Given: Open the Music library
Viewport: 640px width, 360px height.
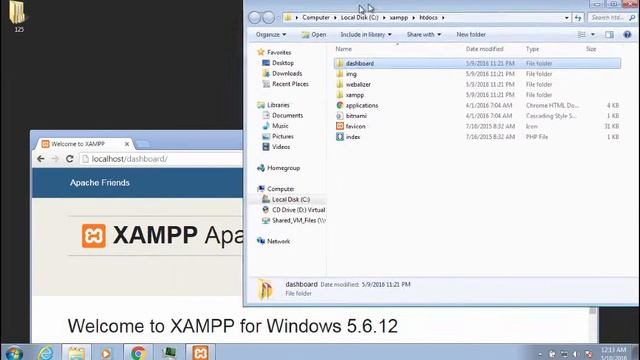Looking at the screenshot, I should (280, 126).
